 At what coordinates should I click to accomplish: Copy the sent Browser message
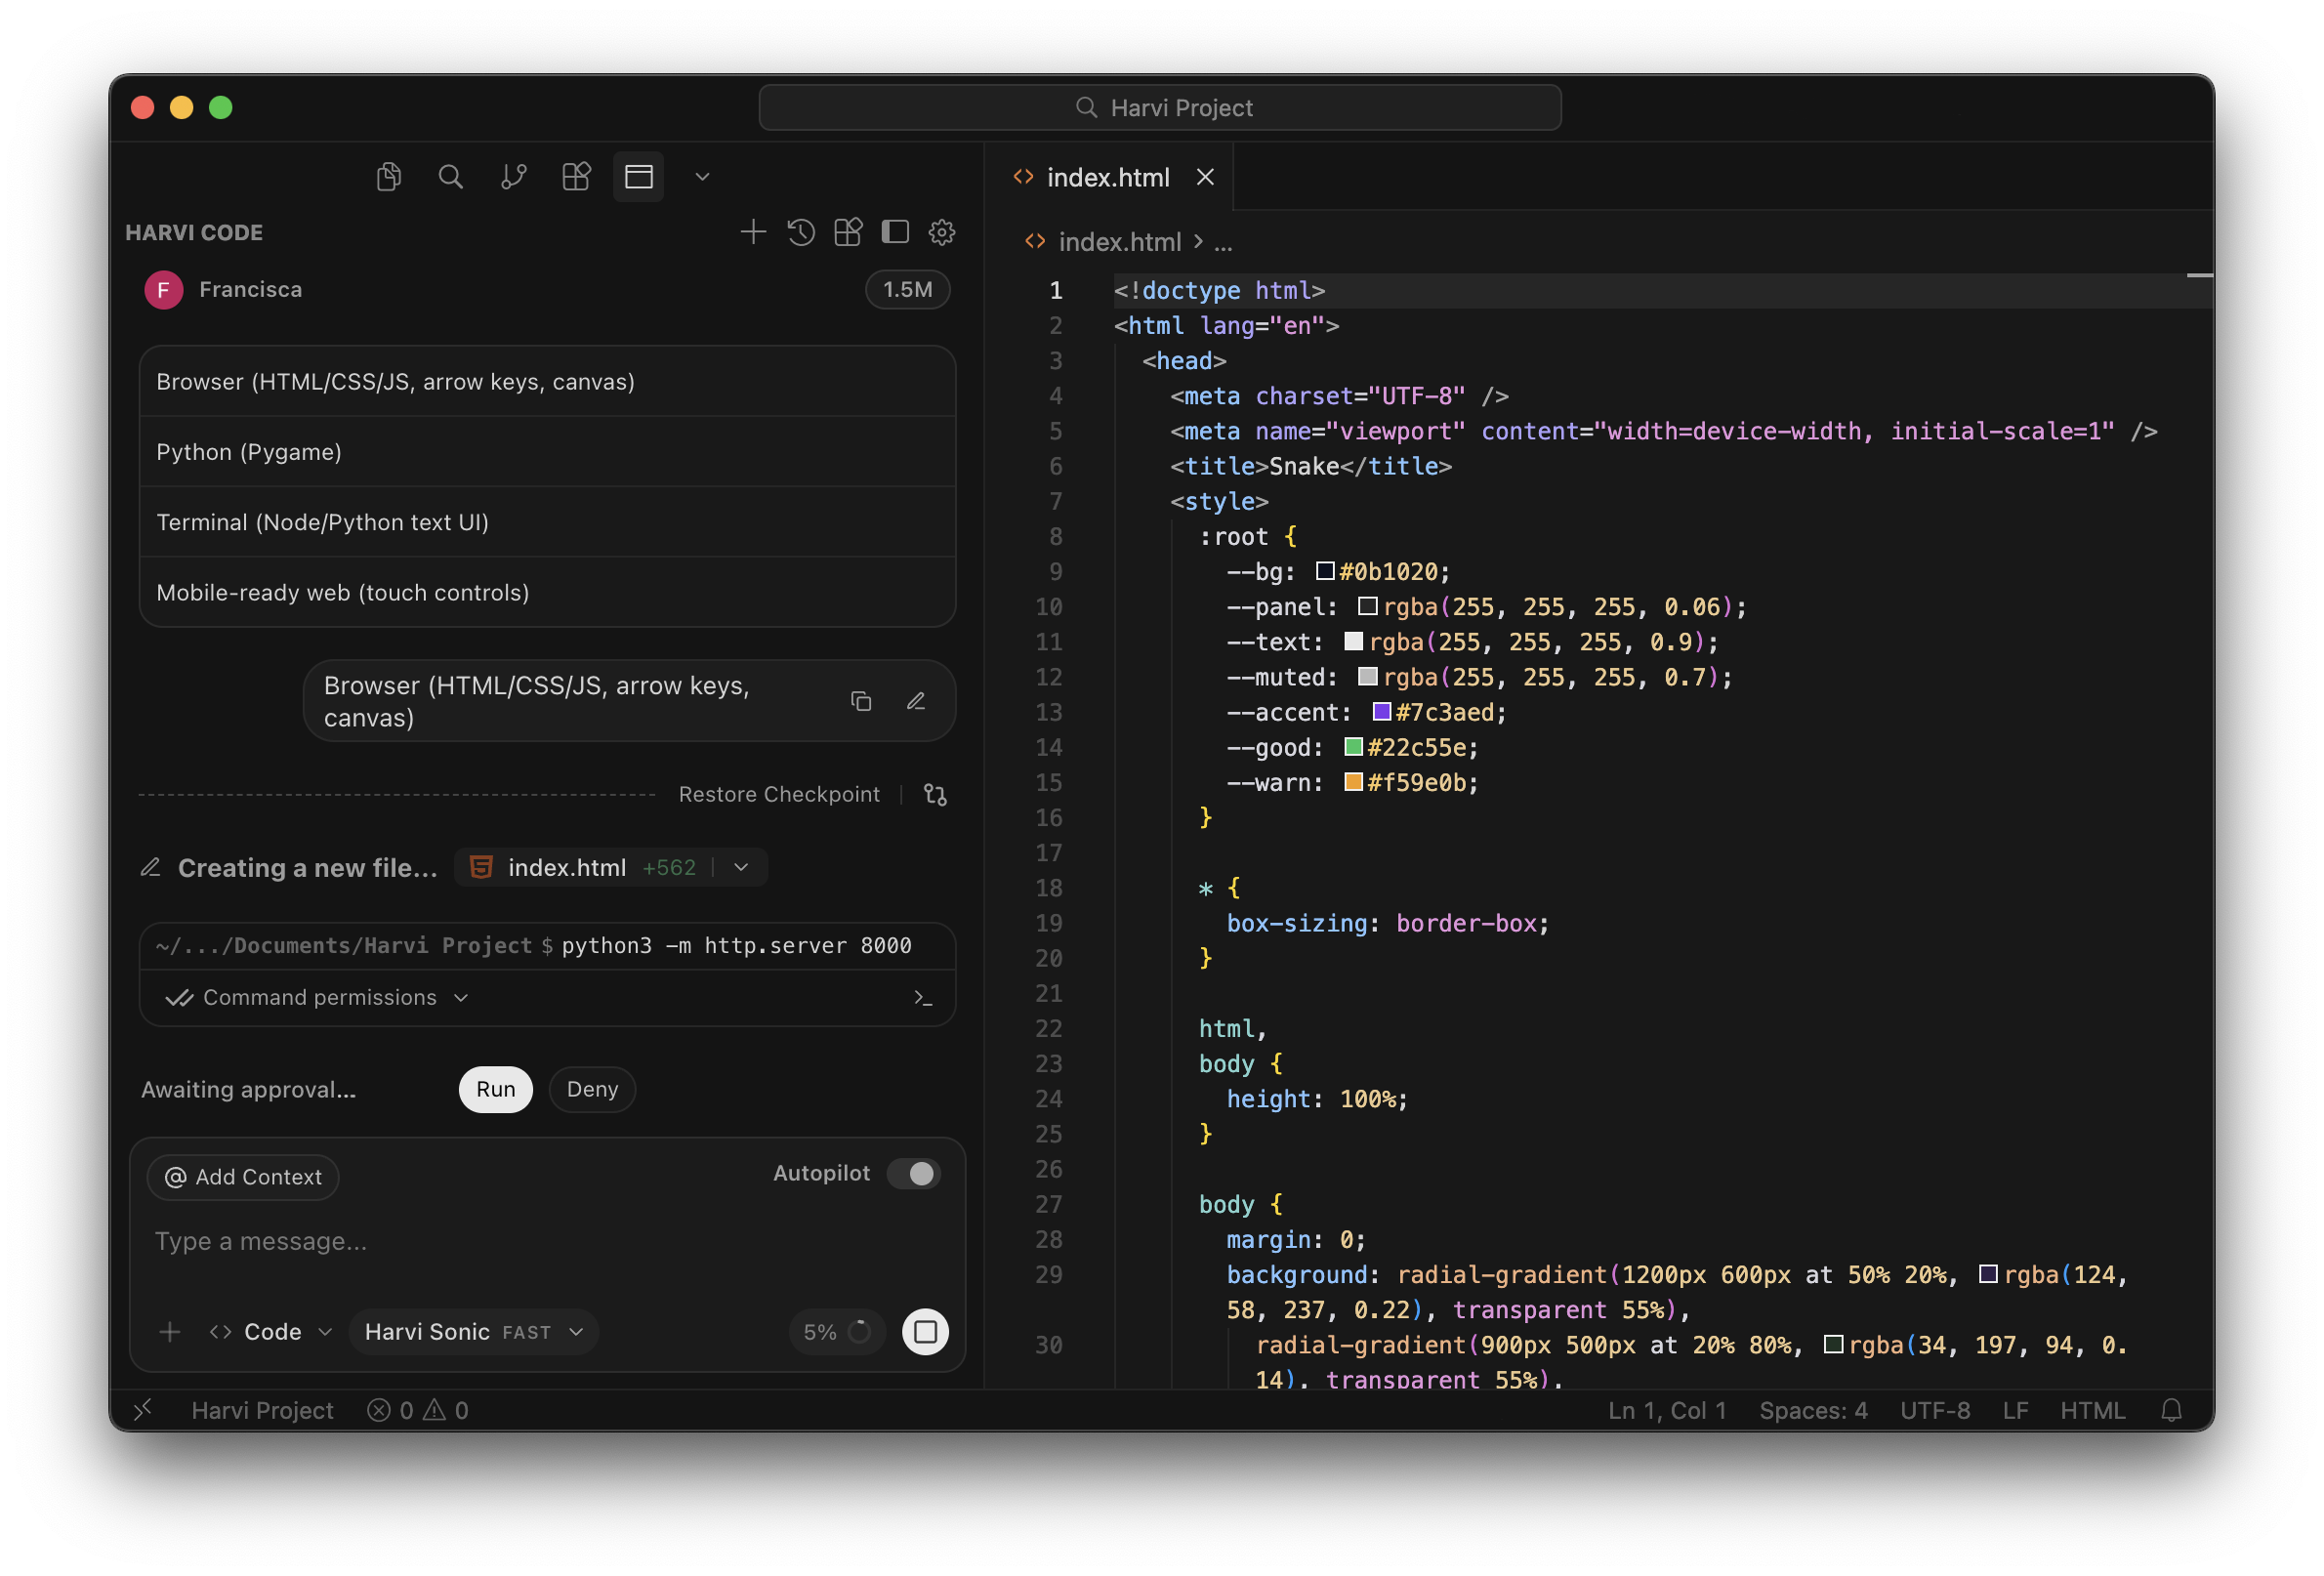861,701
